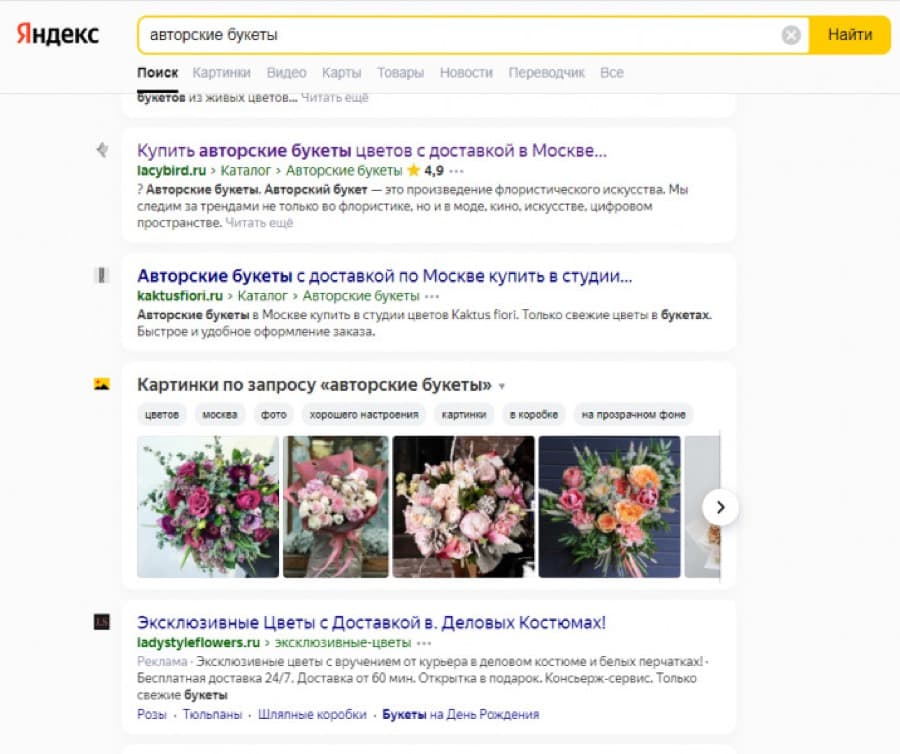Open the Букеты на День Рождения sitelink
900x754 pixels.
(x=460, y=714)
